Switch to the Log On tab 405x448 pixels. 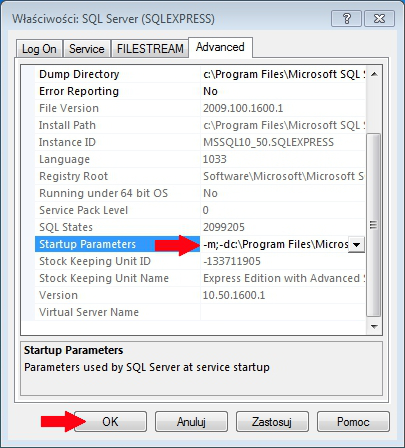(x=39, y=49)
